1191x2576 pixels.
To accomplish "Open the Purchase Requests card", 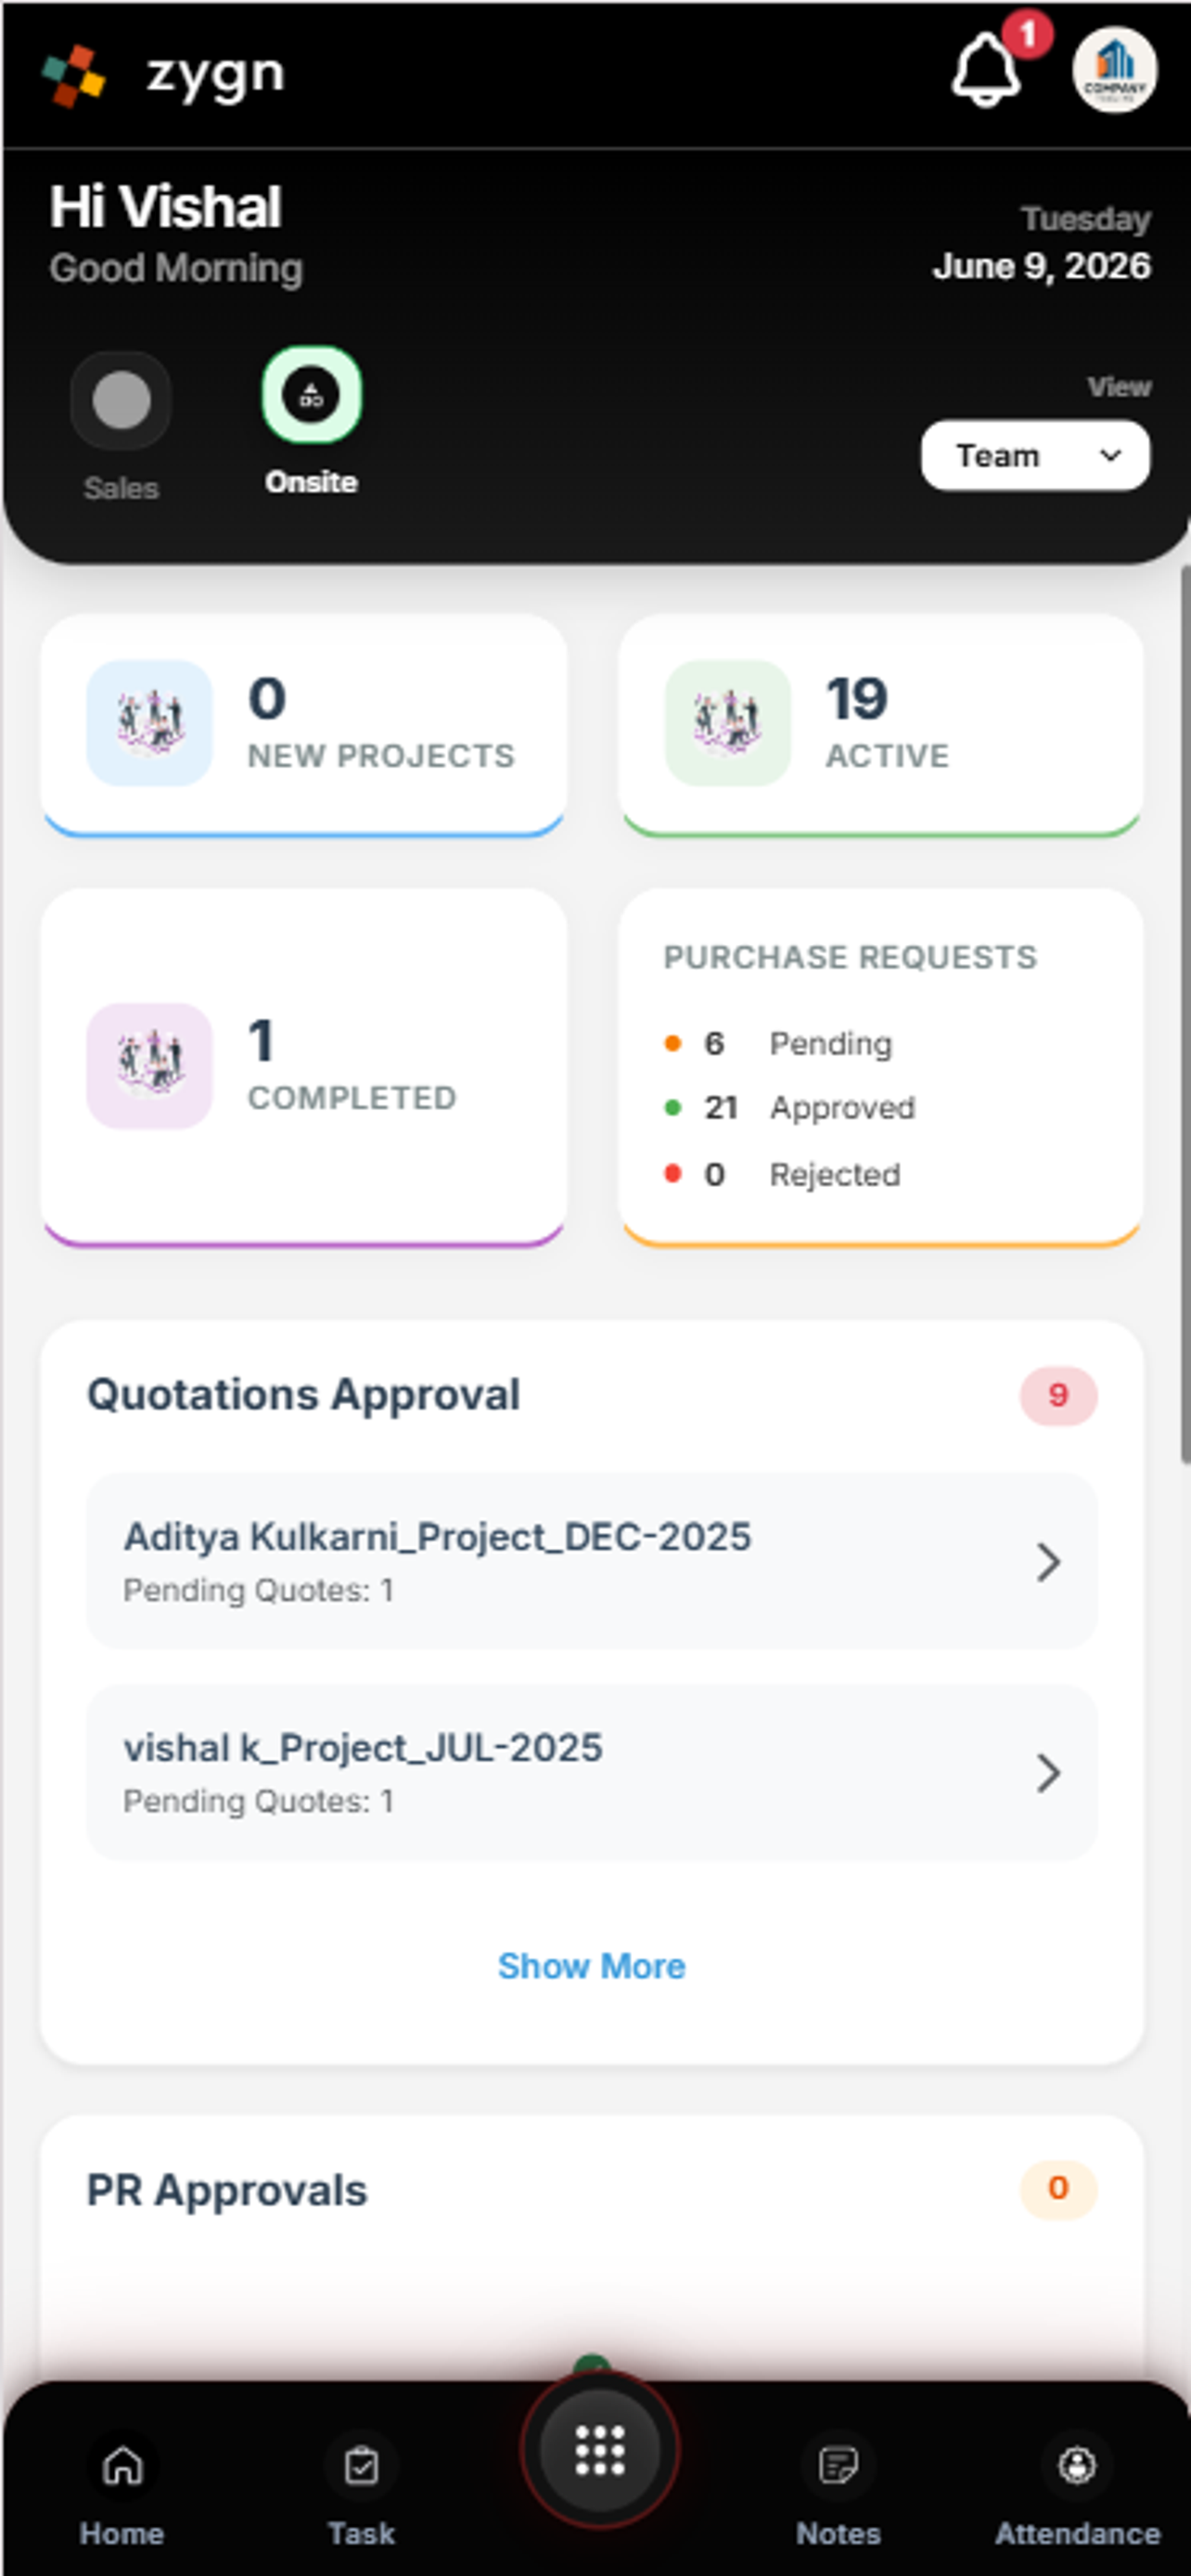I will 881,1068.
